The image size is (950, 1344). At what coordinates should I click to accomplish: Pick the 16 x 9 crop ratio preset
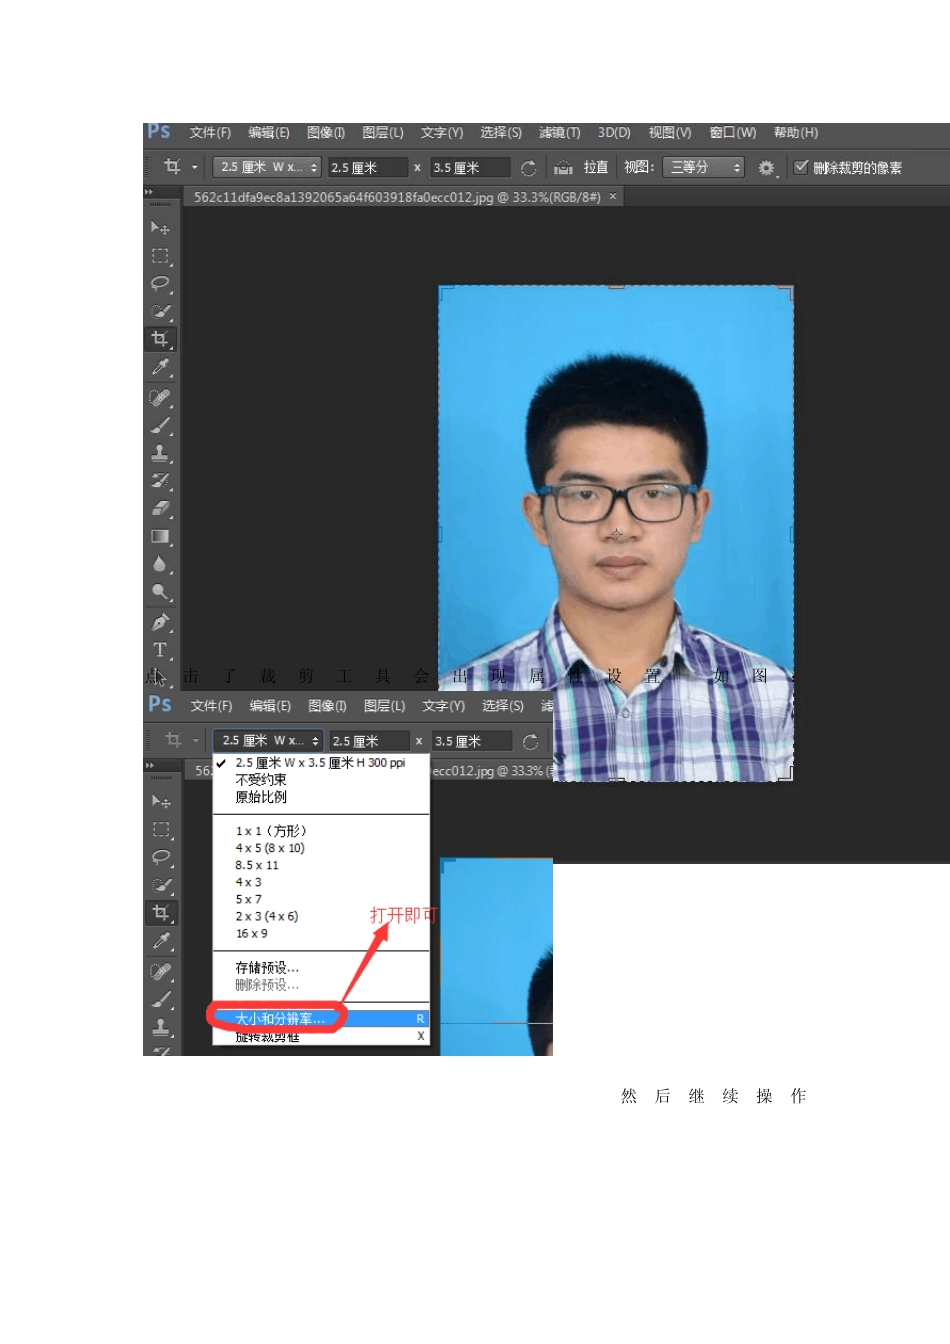coord(252,934)
